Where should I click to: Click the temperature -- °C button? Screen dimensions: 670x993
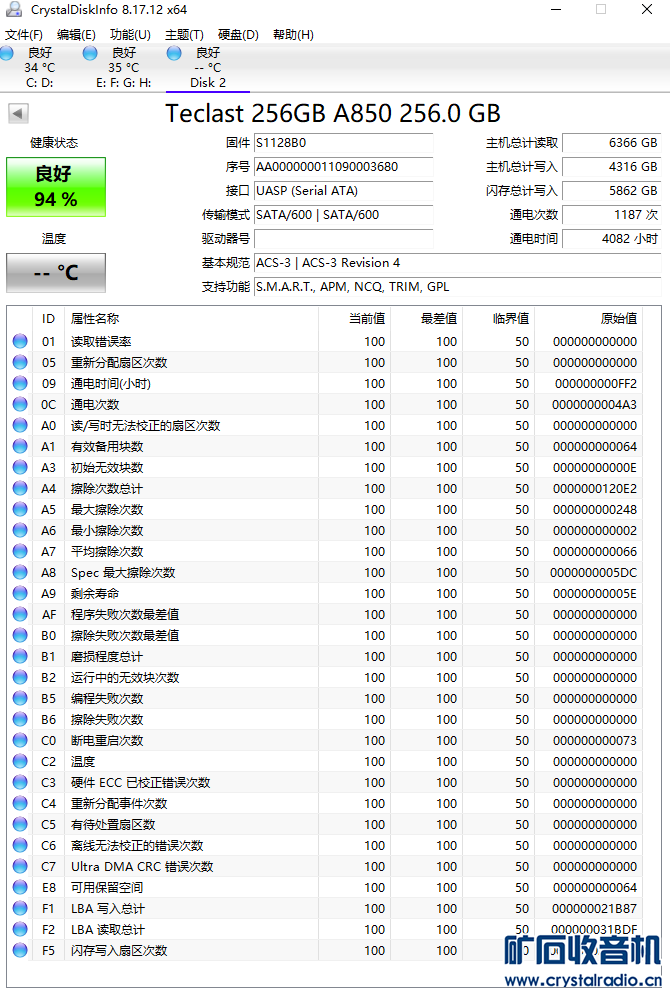tap(56, 273)
